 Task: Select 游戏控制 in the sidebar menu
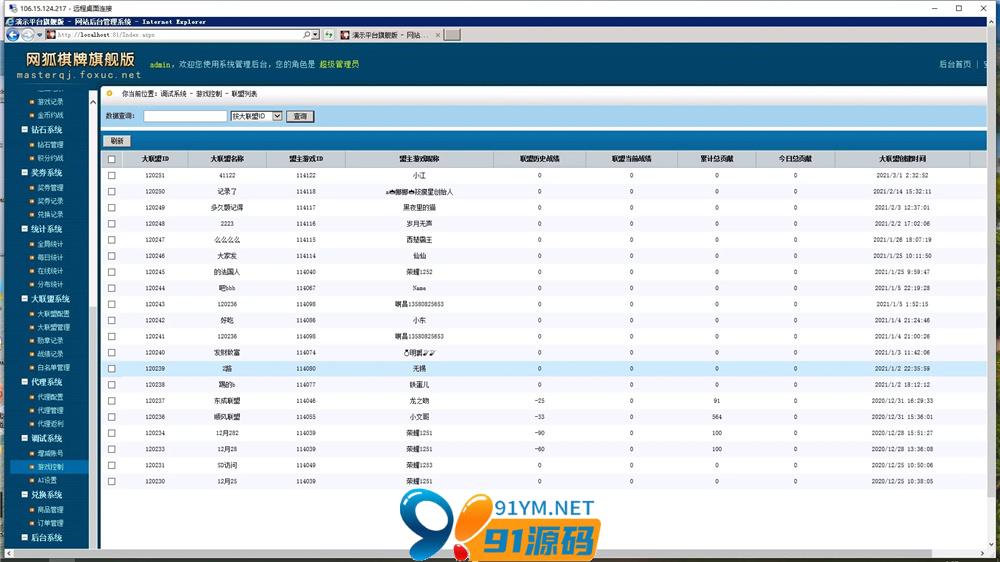pyautogui.click(x=50, y=467)
